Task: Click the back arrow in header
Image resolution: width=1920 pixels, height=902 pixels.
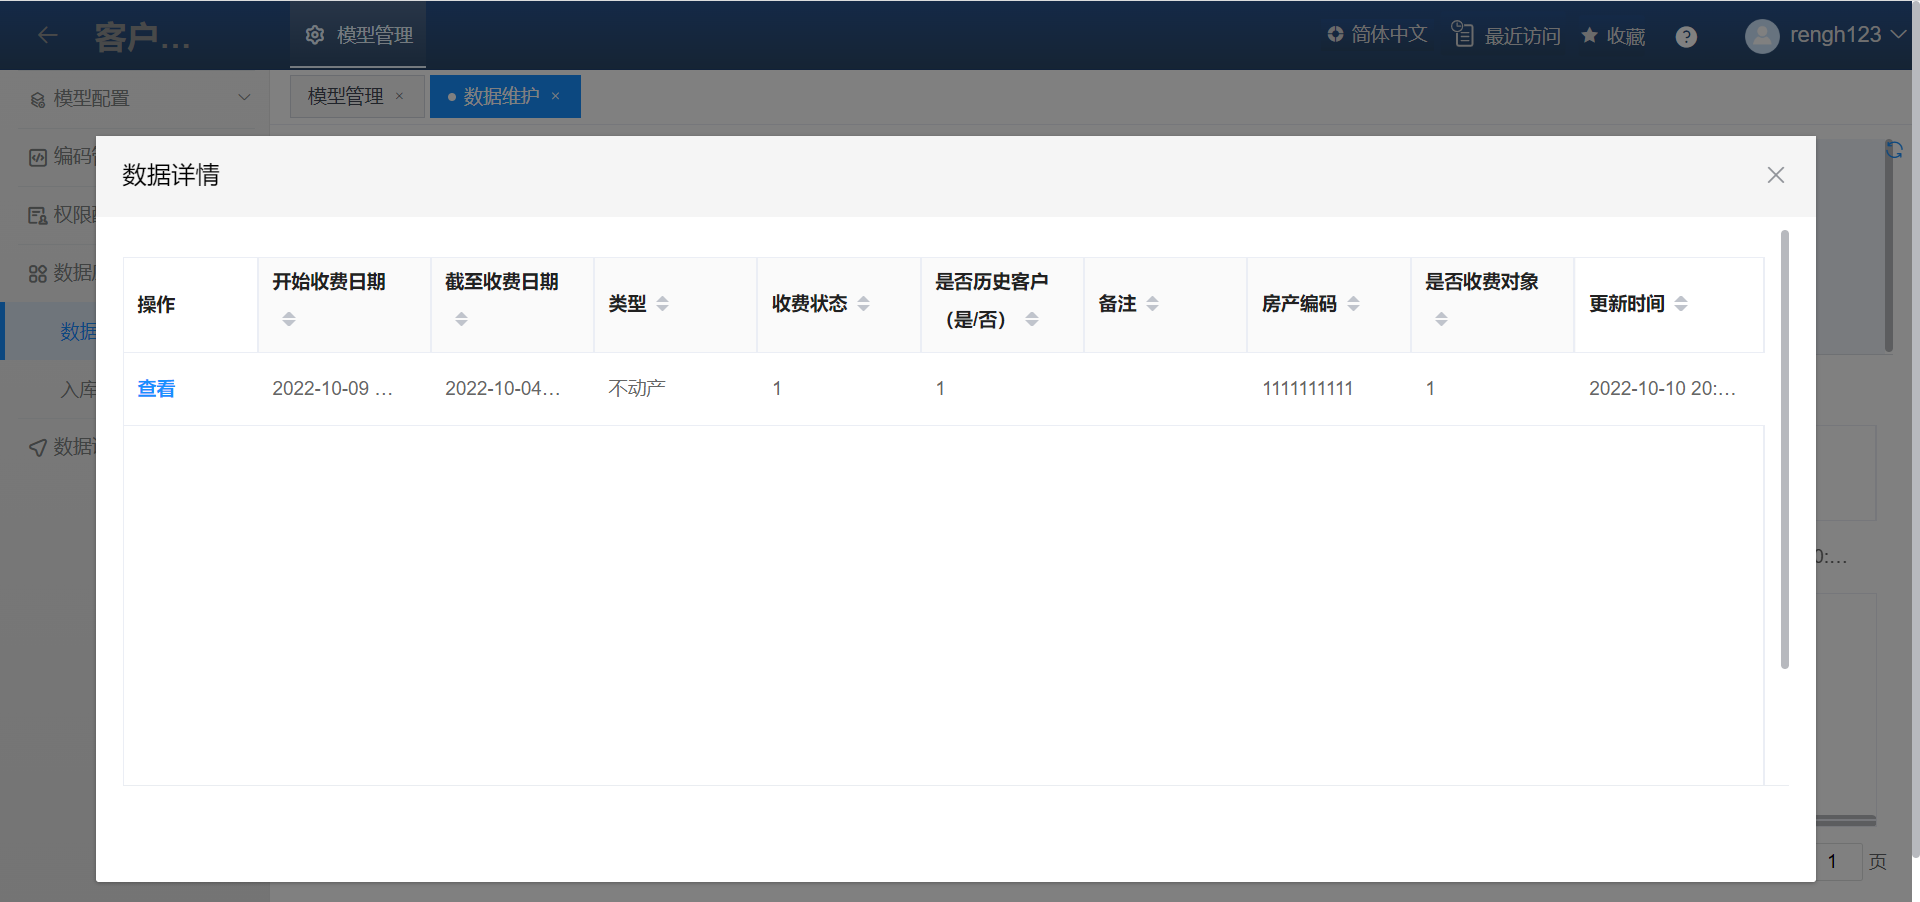Action: coord(47,35)
